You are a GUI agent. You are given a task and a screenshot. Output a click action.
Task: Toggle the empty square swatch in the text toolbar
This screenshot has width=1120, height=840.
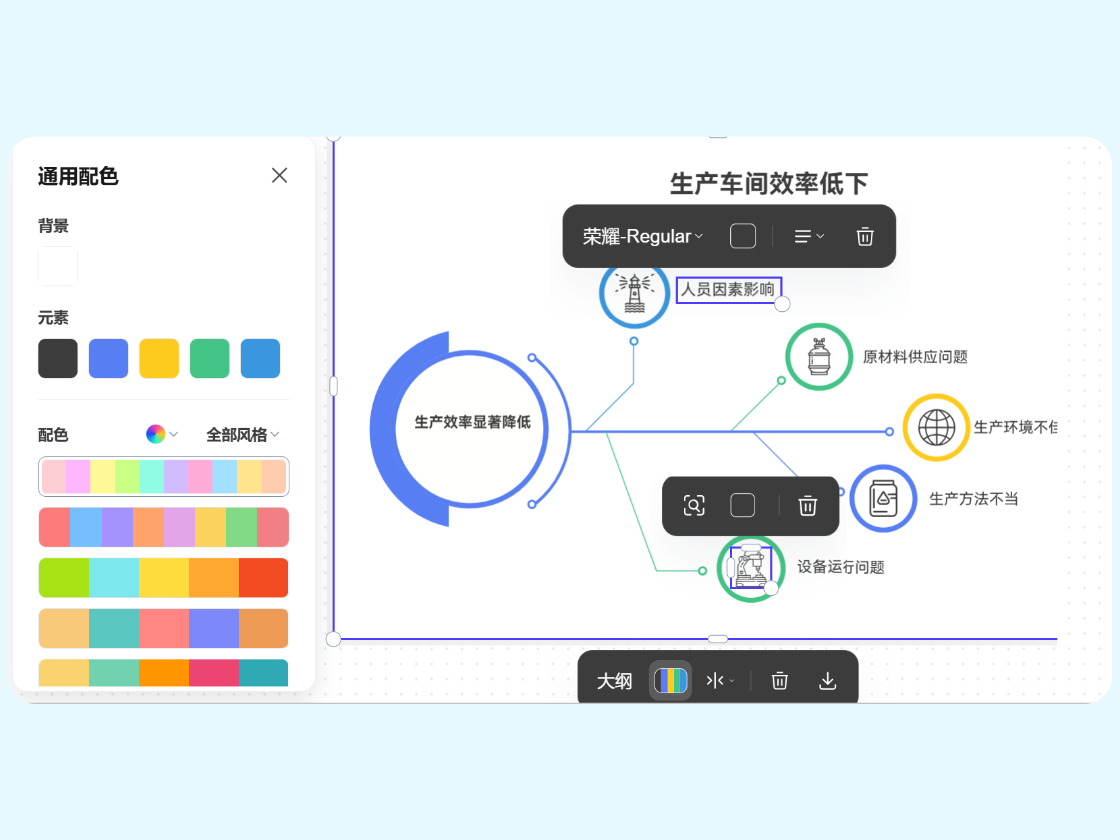(743, 236)
